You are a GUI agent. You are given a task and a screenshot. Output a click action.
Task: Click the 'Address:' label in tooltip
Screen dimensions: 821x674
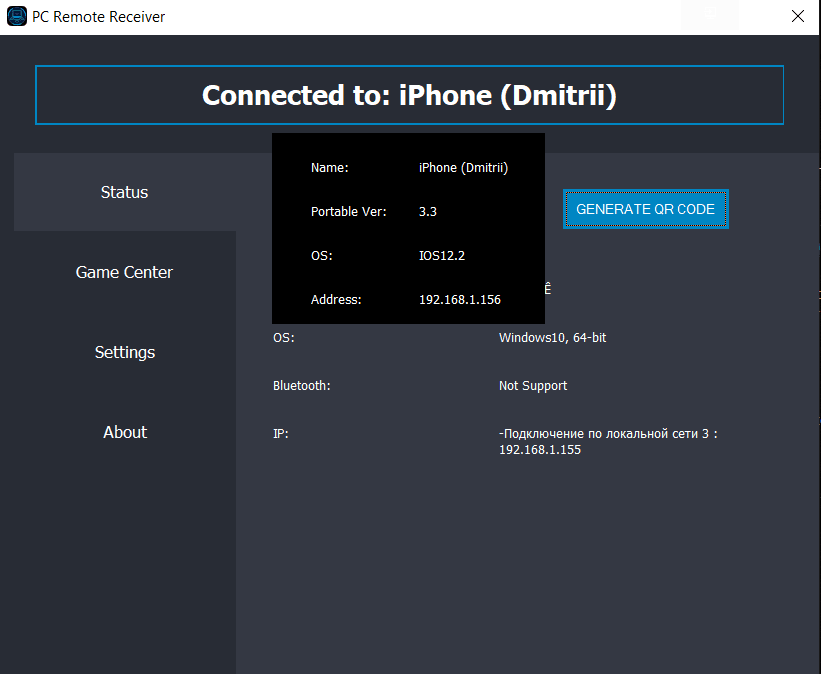336,300
